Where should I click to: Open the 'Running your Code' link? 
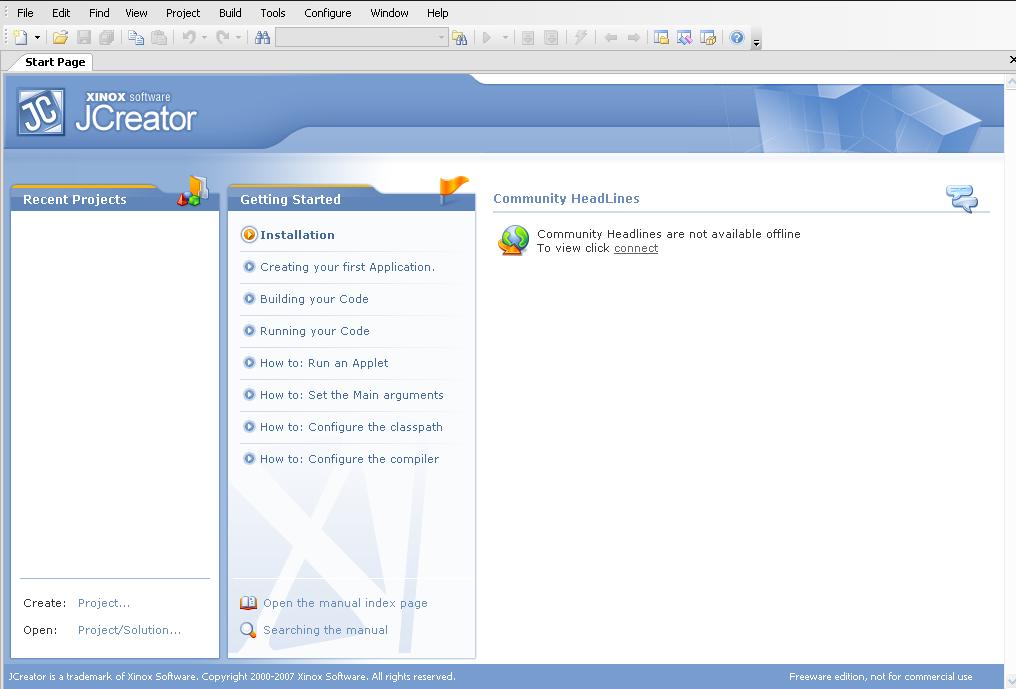315,331
